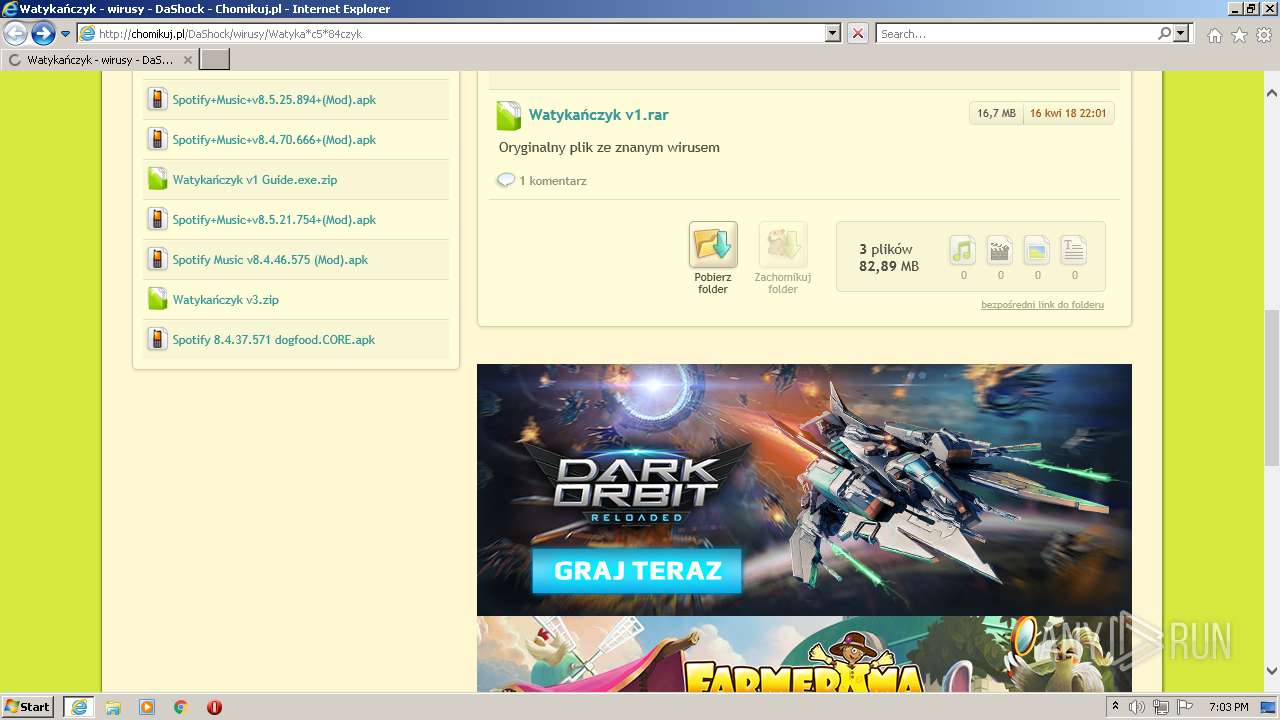Open bezpośredni link do folderu
This screenshot has width=1280, height=720.
[1042, 305]
